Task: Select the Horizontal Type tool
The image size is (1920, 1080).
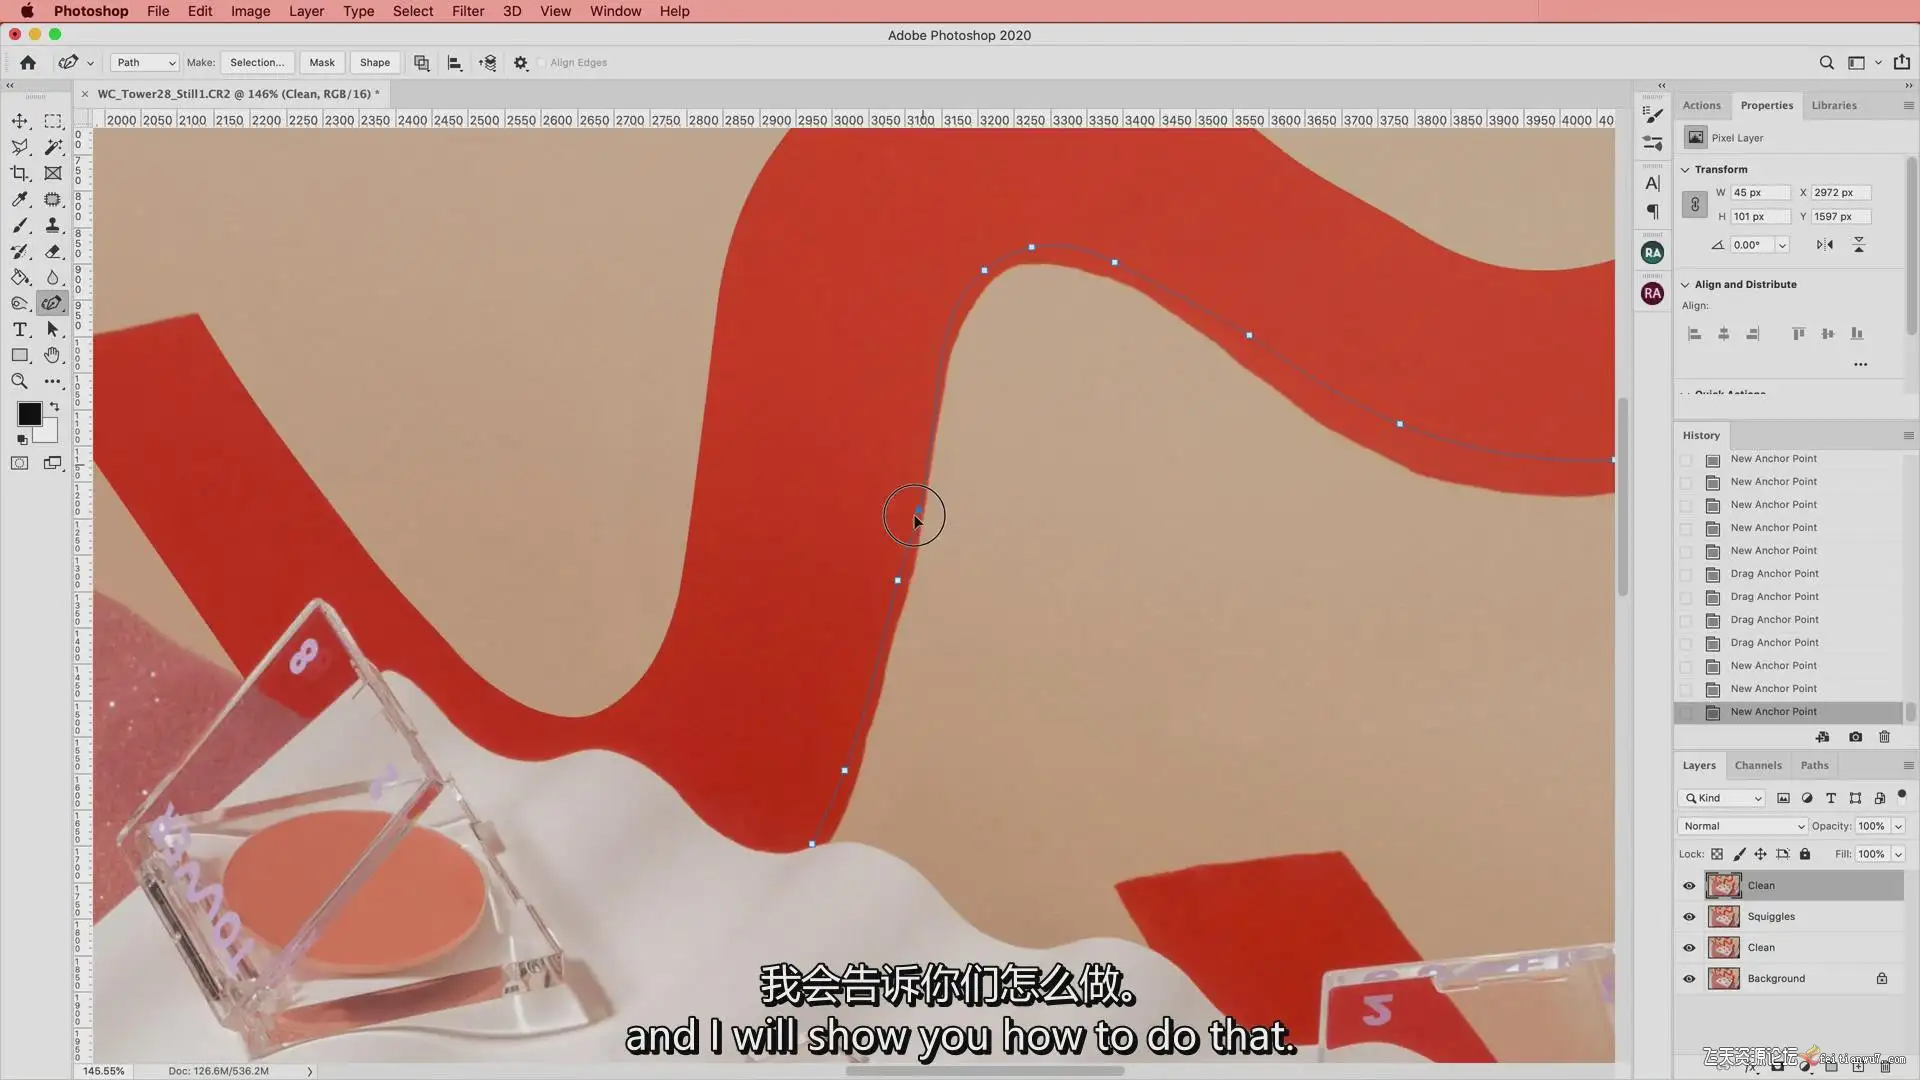Action: click(x=20, y=329)
